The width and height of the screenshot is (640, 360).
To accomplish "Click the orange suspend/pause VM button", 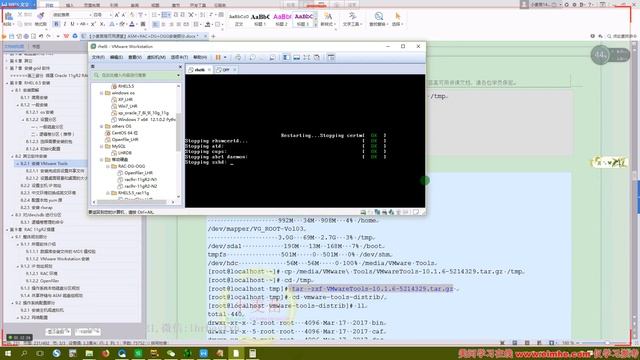I will [x=218, y=57].
